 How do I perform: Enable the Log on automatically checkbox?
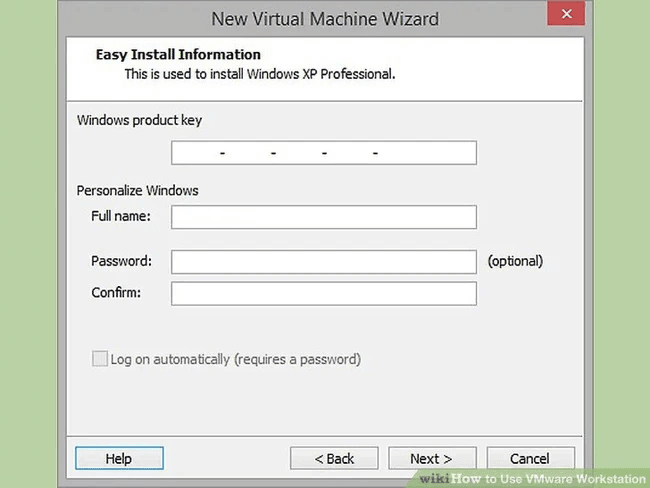pos(100,359)
